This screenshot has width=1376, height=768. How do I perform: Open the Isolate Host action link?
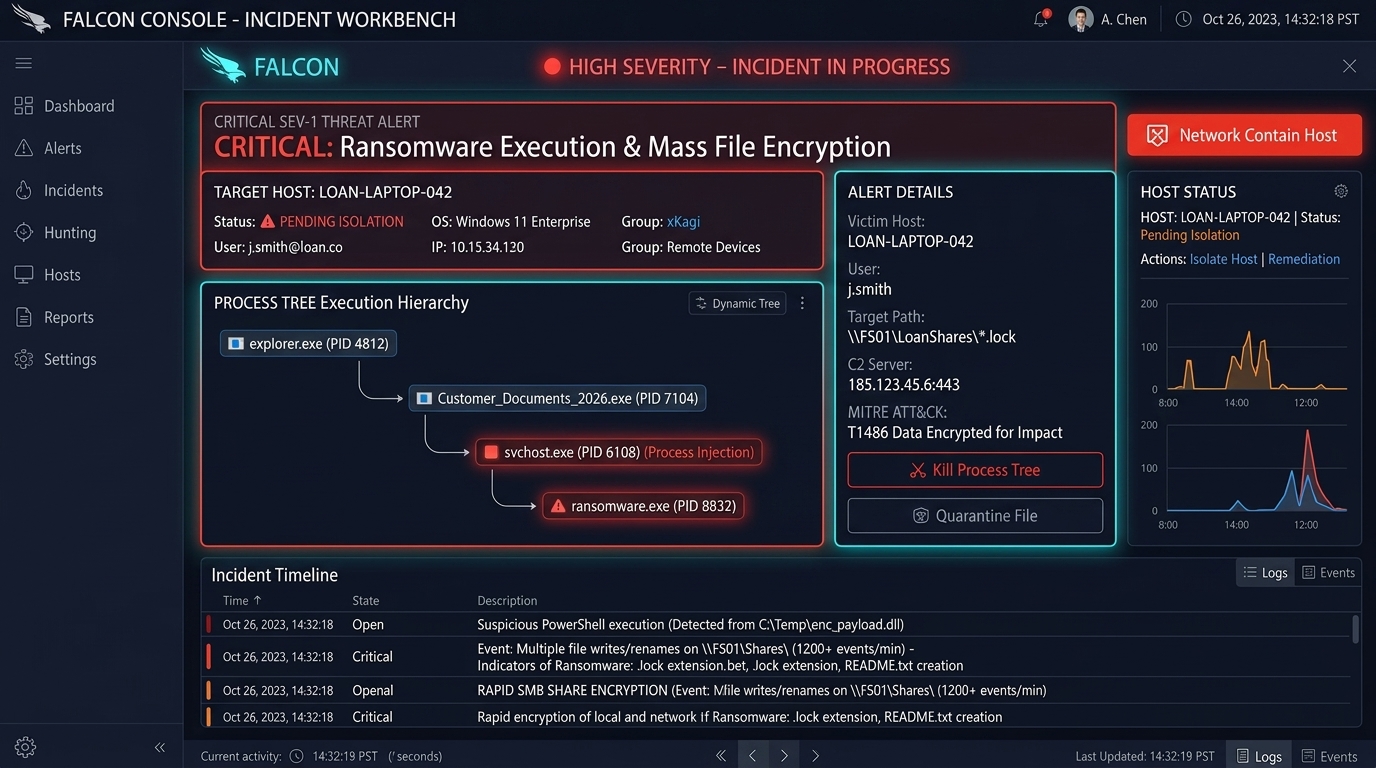click(1223, 259)
